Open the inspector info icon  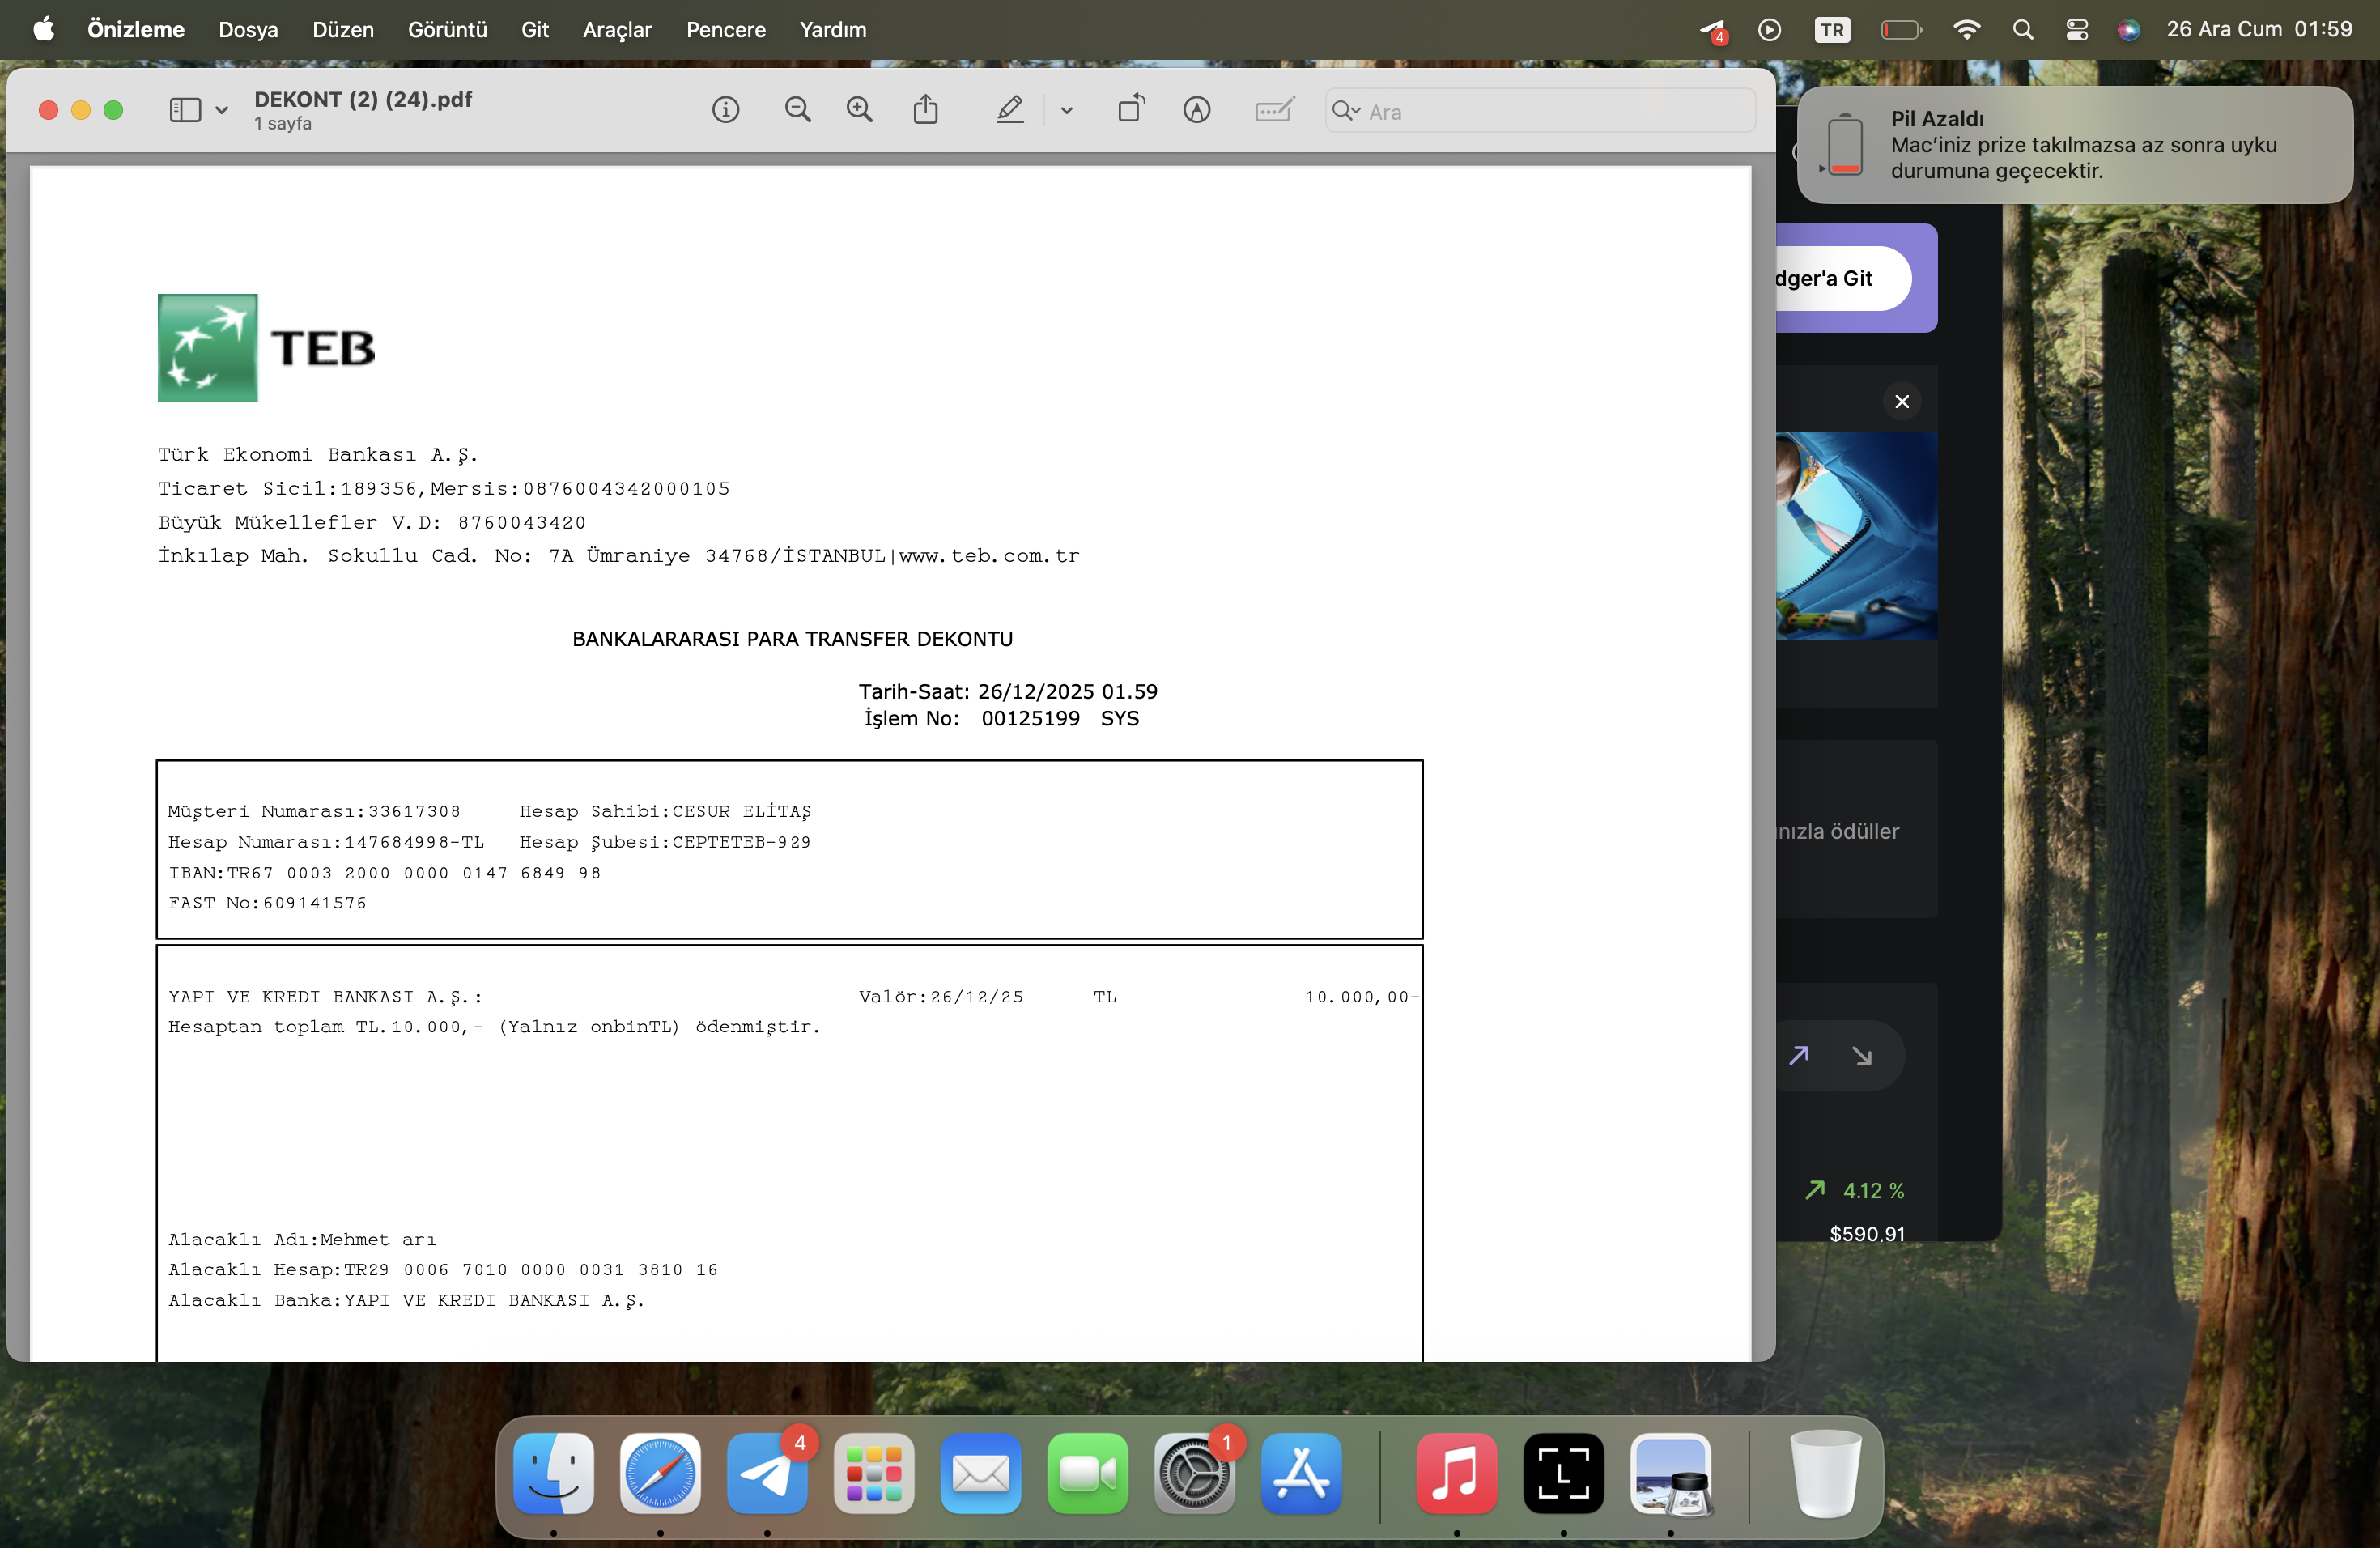726,110
